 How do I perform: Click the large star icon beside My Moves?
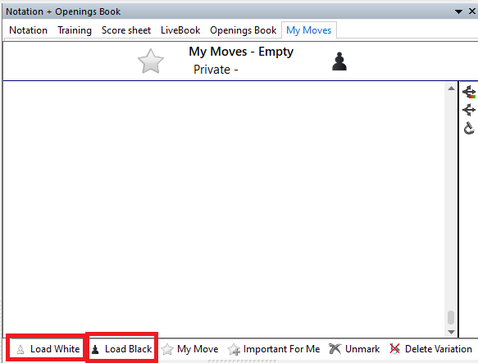tap(151, 61)
